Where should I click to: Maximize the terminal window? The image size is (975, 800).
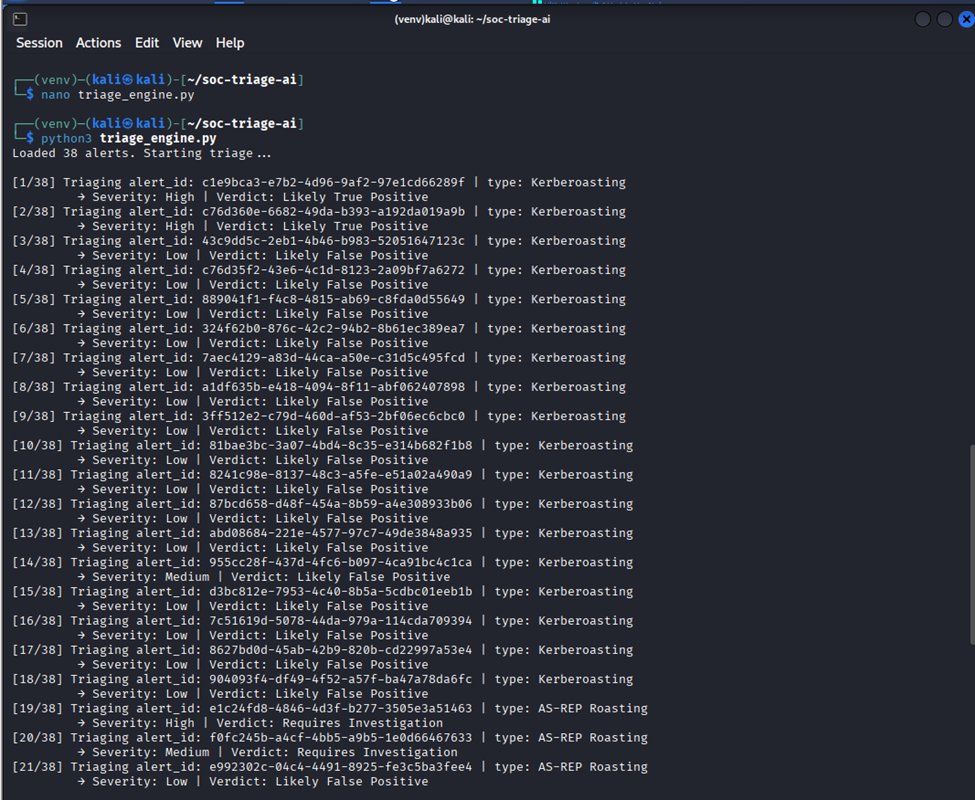(945, 19)
